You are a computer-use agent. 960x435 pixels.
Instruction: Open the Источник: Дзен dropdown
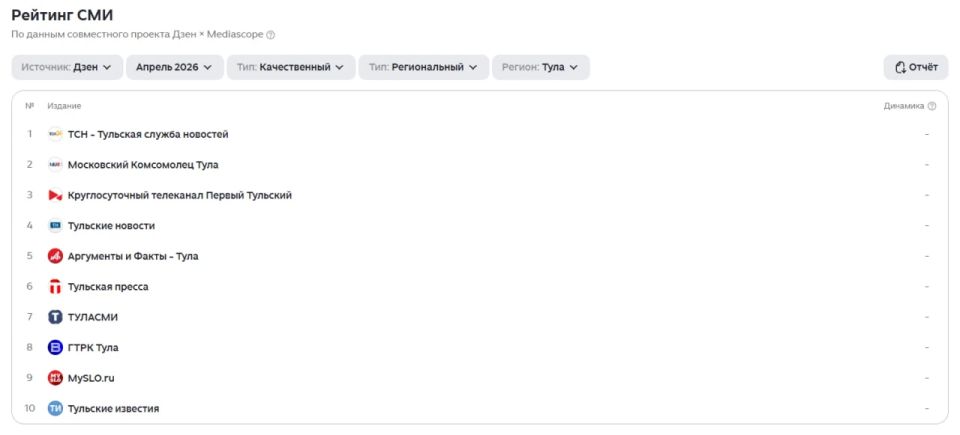[x=67, y=67]
